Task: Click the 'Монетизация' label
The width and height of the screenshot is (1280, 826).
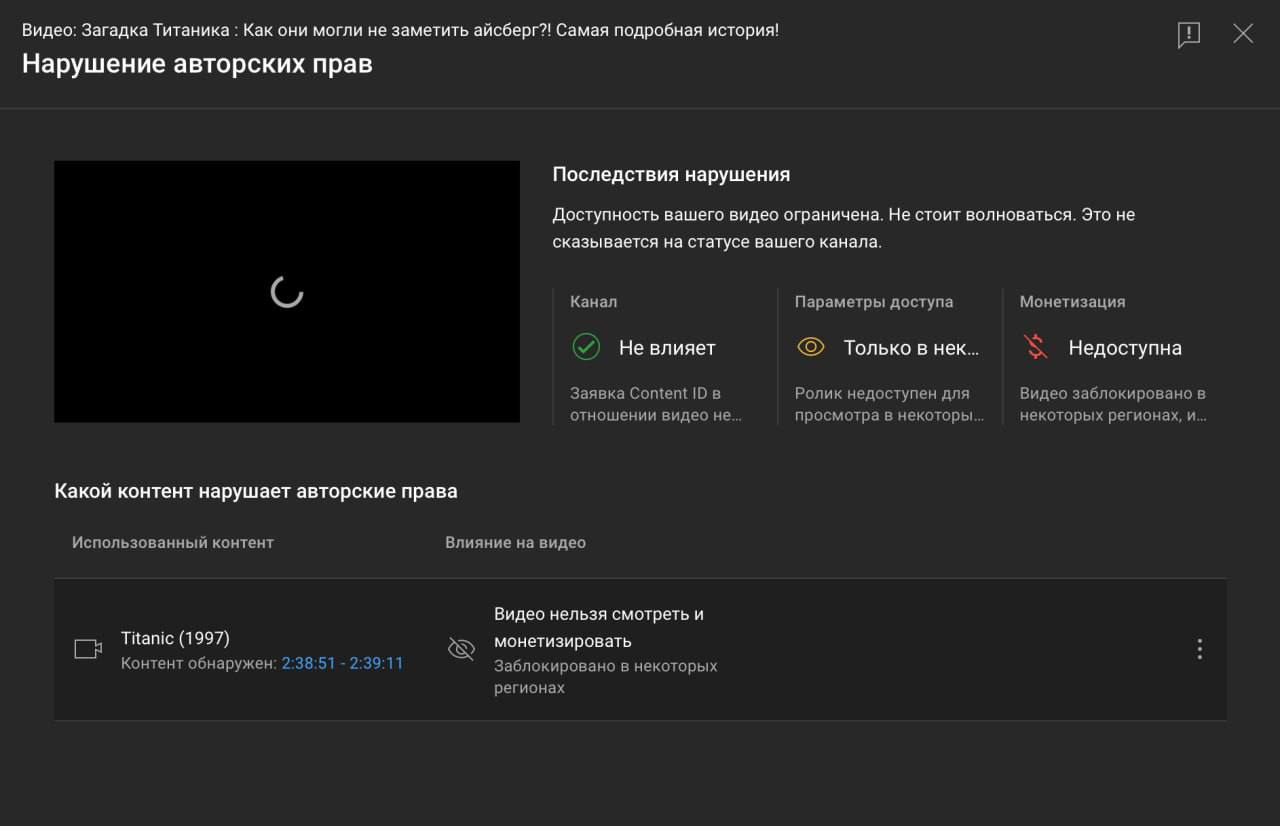Action: click(1072, 302)
